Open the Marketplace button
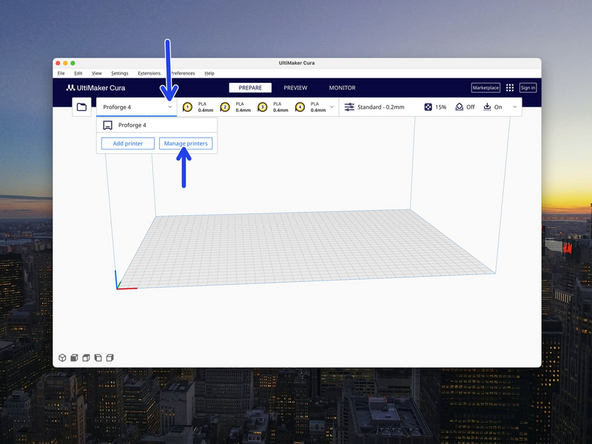Screen dimensions: 592x444 486,88
